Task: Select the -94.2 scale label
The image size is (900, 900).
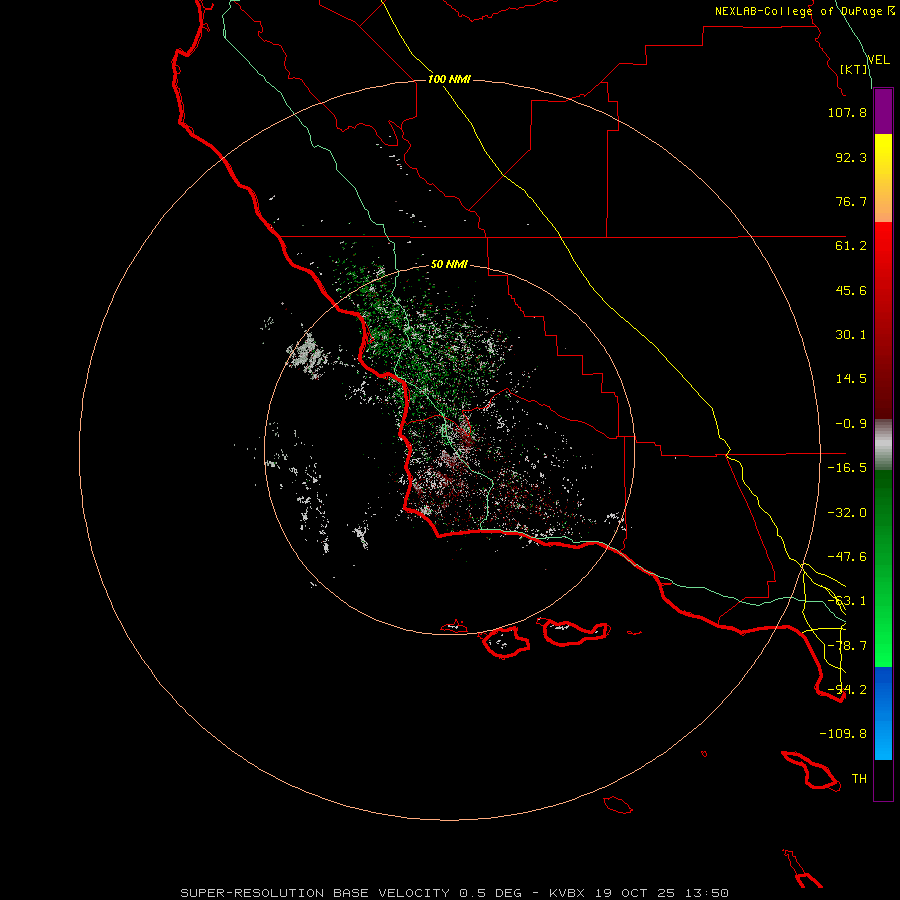Action: tap(847, 690)
